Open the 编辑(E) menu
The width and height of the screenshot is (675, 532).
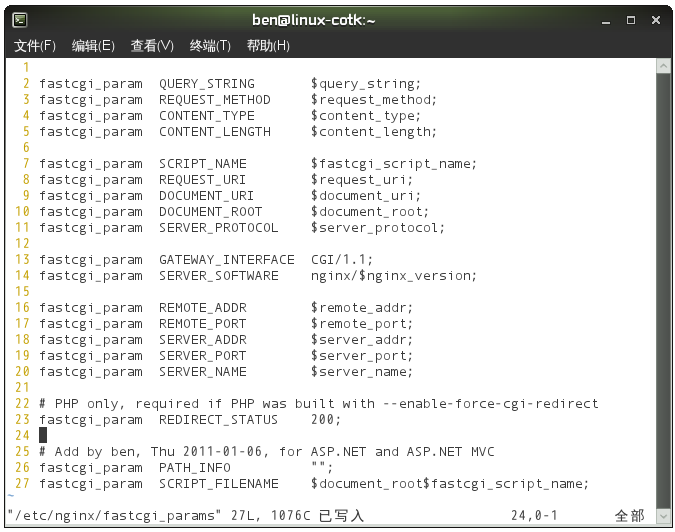(93, 46)
